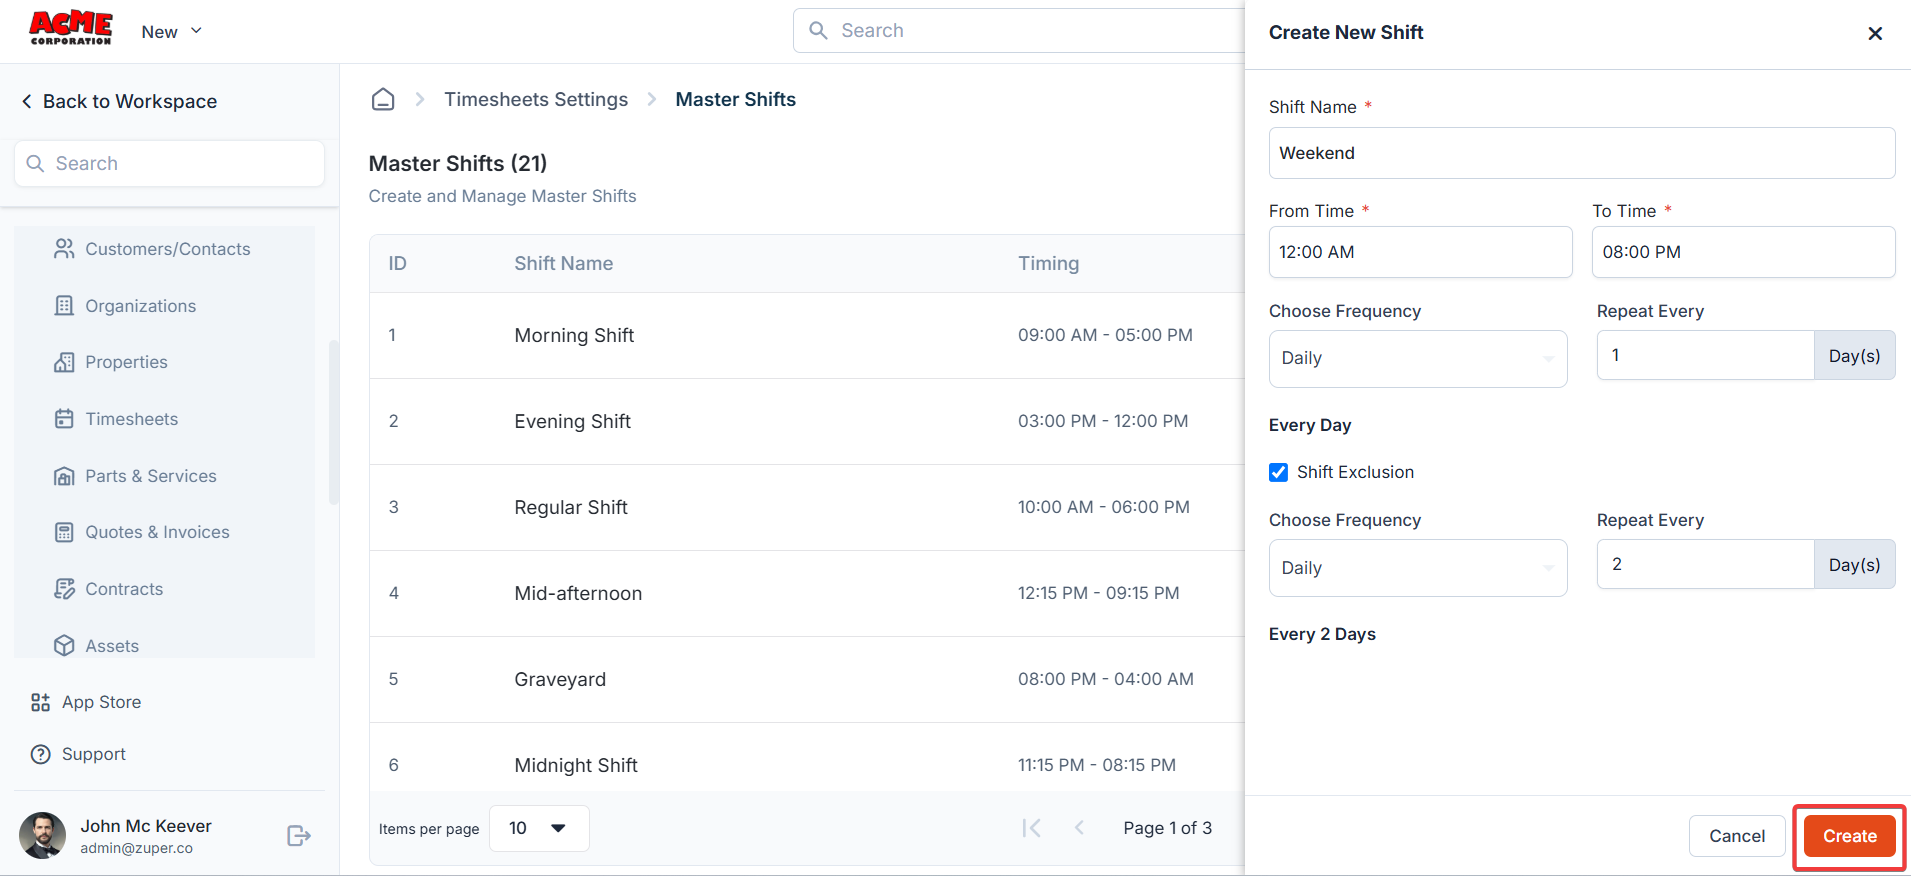
Task: Click the ACME Corporation logo
Action: tap(70, 28)
